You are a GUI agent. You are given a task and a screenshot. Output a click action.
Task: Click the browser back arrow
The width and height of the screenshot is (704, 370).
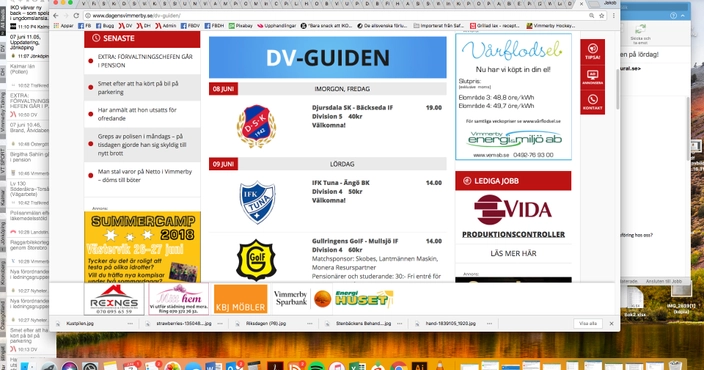click(x=56, y=16)
